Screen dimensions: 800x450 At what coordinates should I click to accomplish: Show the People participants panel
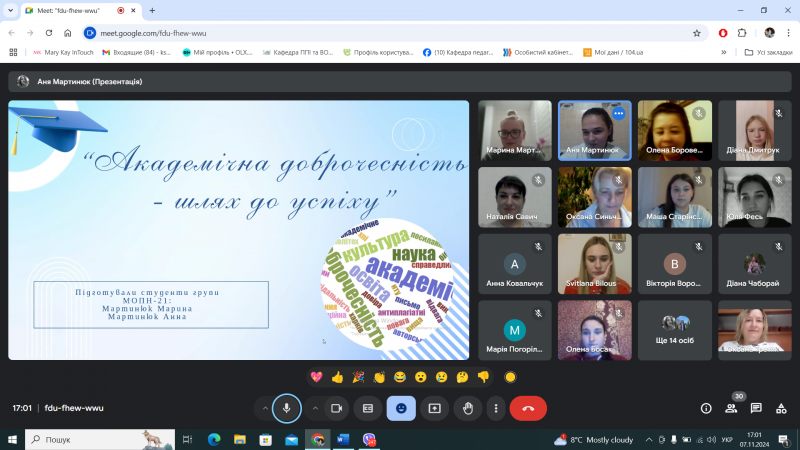coord(731,408)
